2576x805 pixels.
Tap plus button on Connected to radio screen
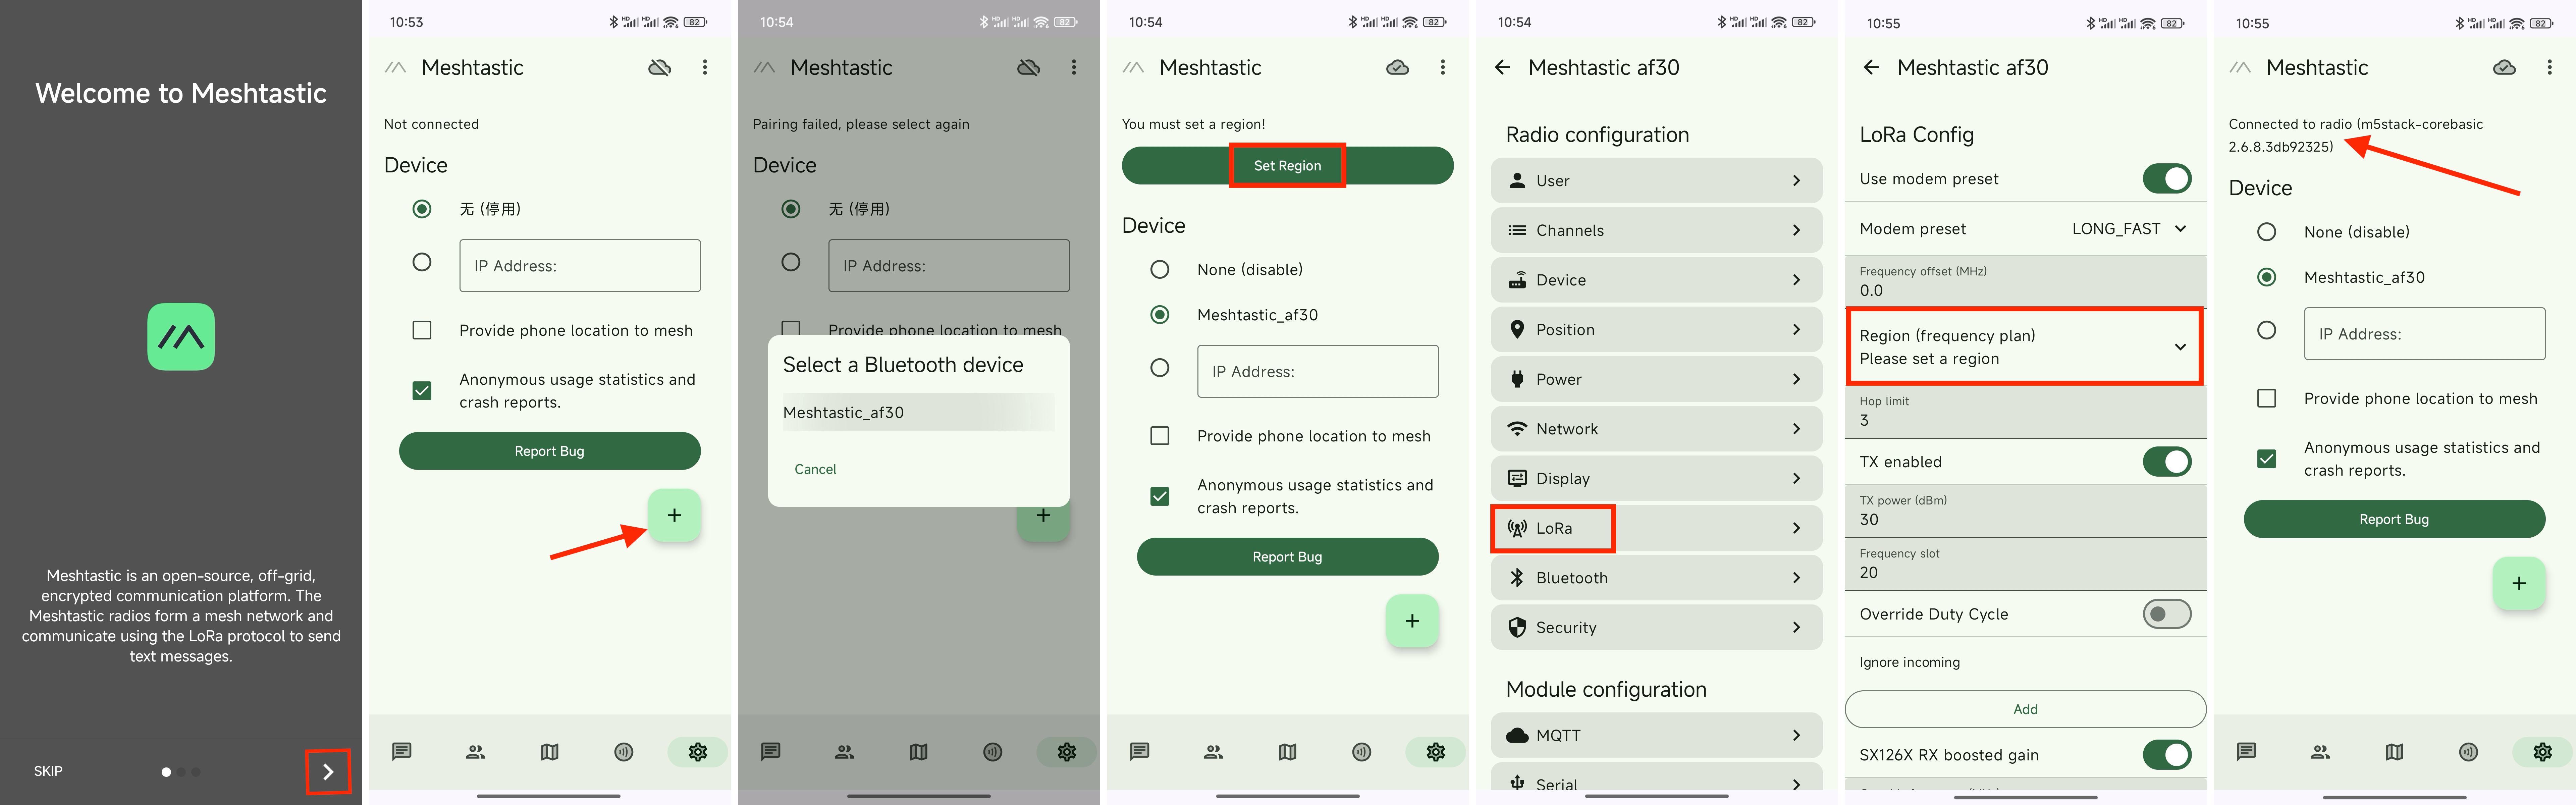(x=2519, y=583)
